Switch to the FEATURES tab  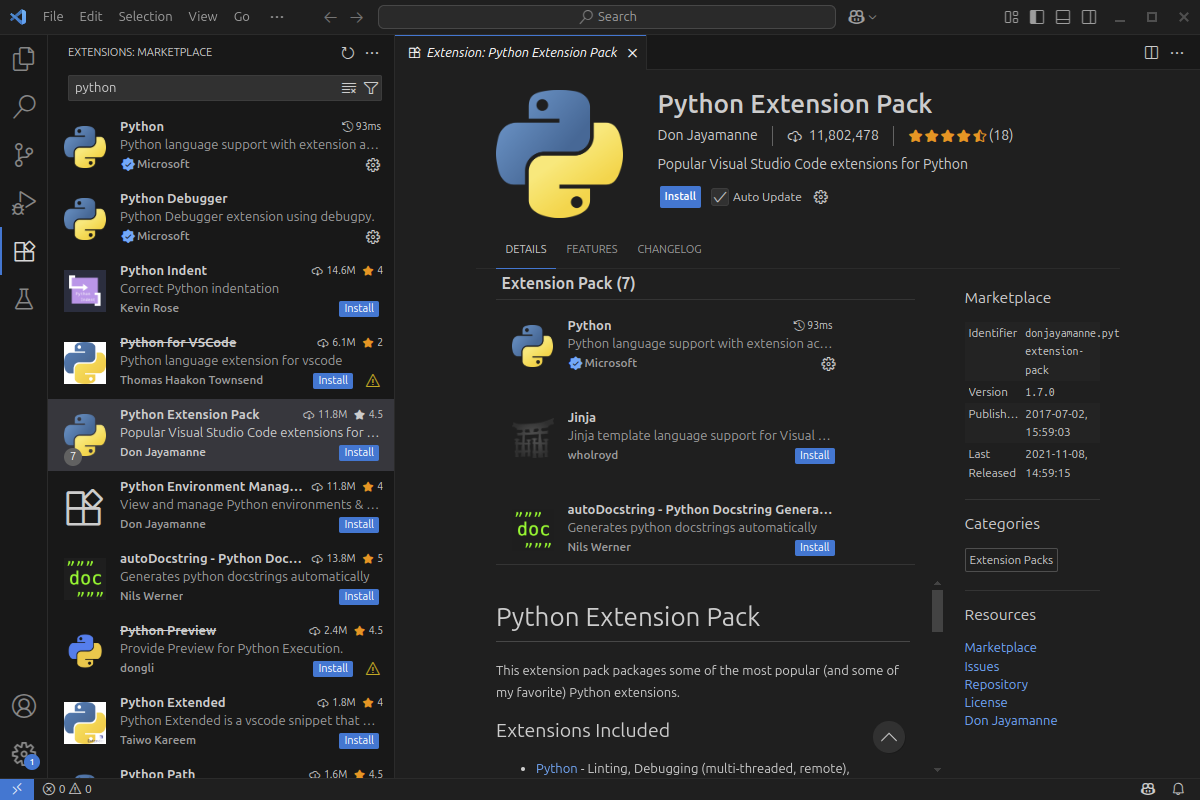592,249
